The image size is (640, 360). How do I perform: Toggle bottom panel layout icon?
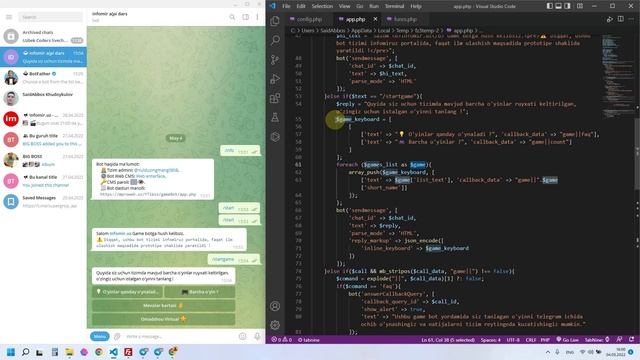tap(558, 6)
